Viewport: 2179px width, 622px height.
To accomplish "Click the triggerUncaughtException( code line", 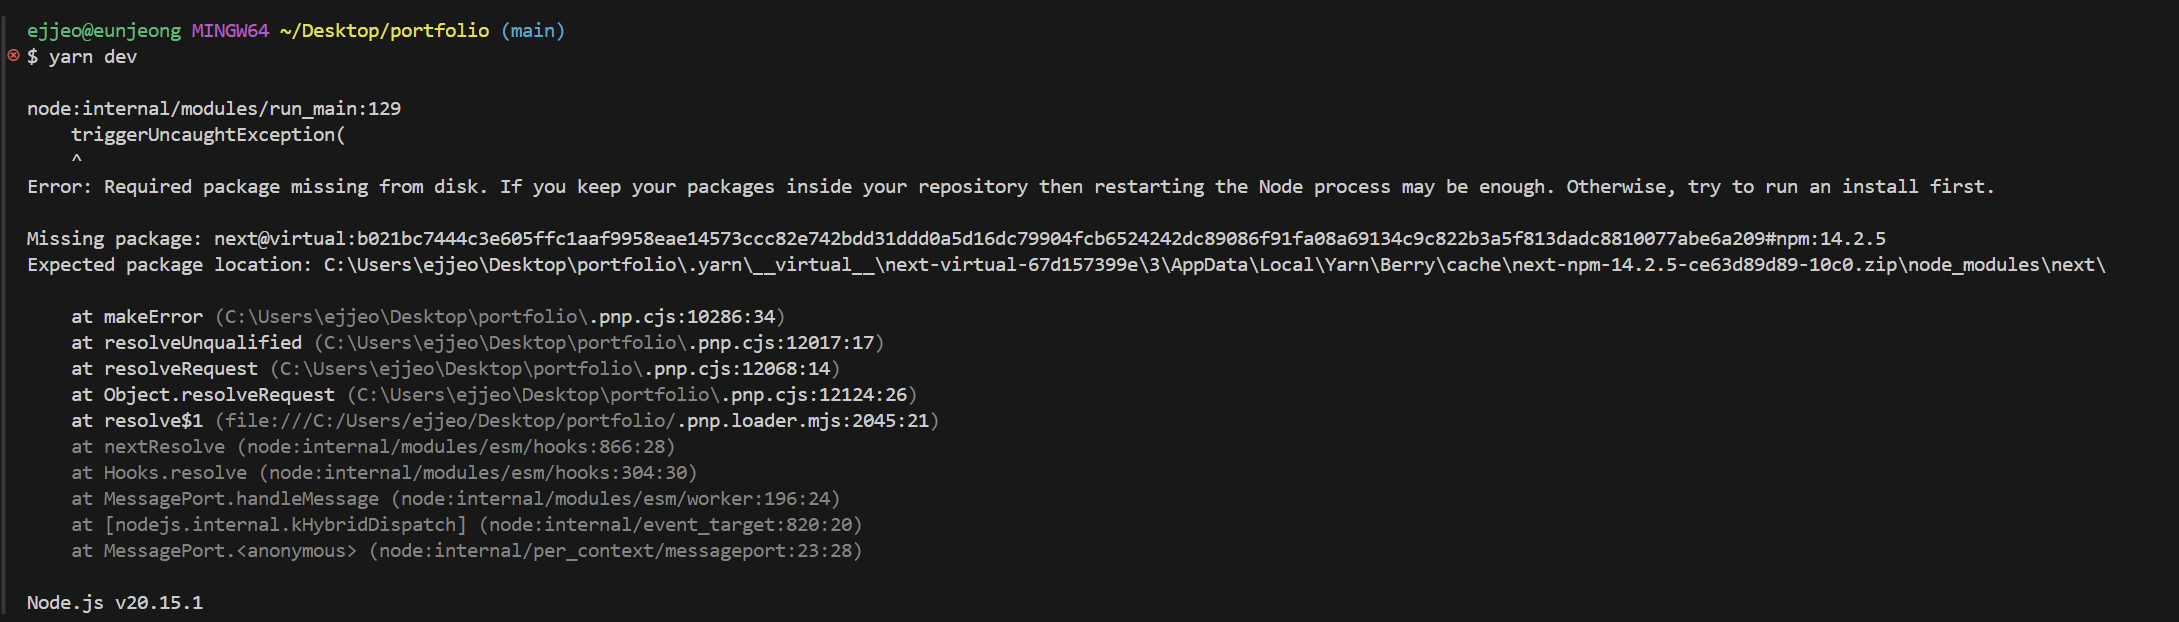I will click(208, 135).
